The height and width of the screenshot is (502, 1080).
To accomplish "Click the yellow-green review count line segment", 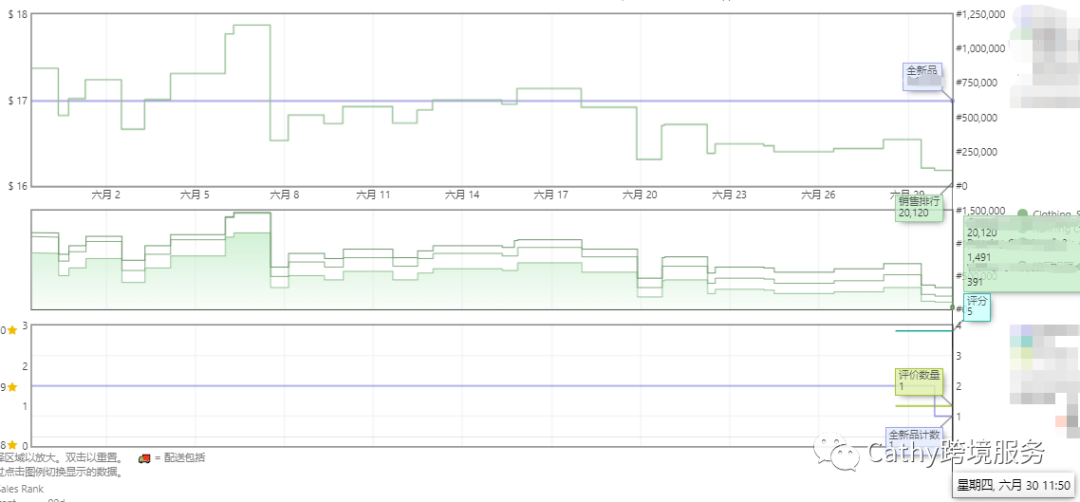I will tap(924, 406).
